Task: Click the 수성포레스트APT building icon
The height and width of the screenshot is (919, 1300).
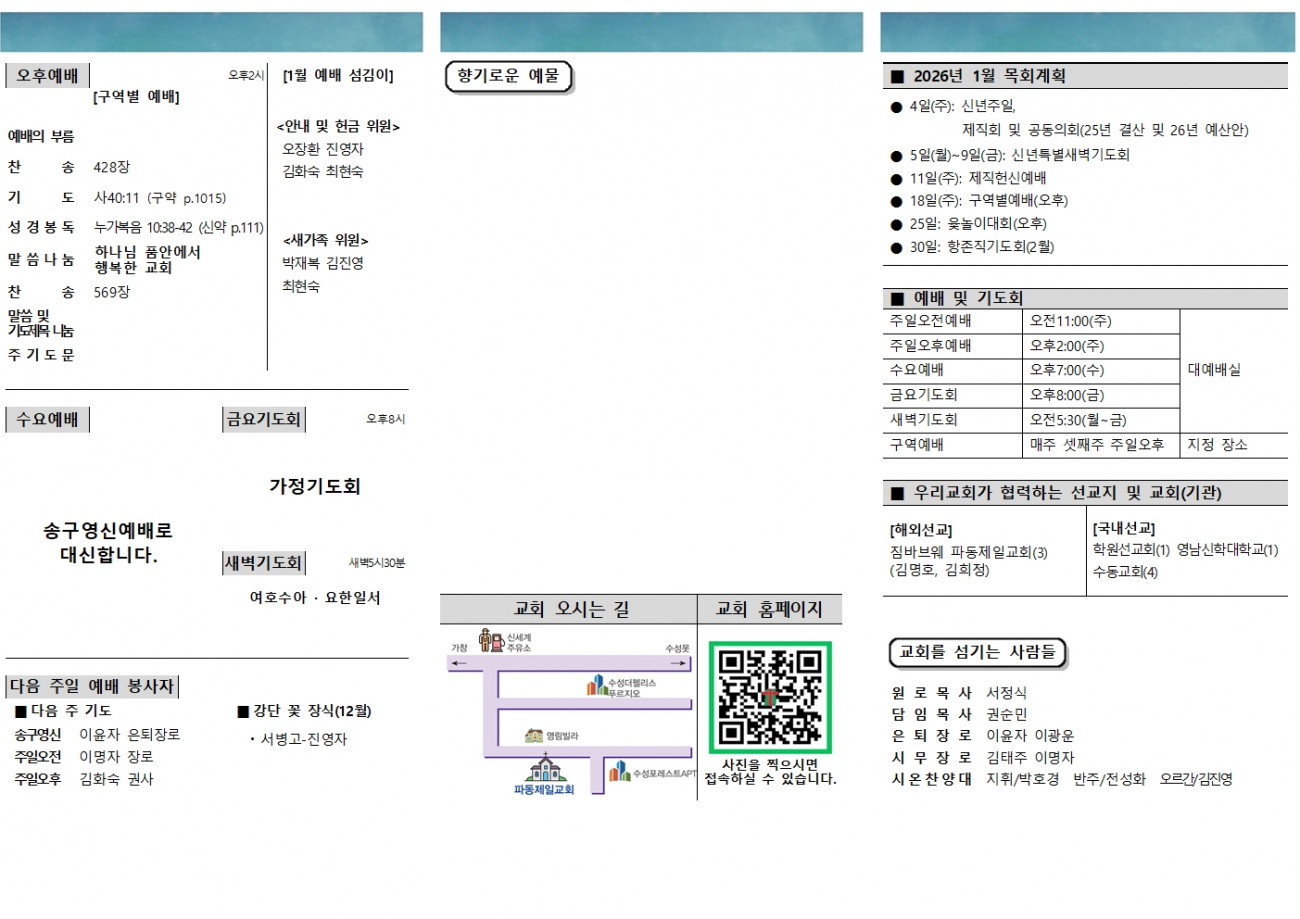Action: point(620,771)
